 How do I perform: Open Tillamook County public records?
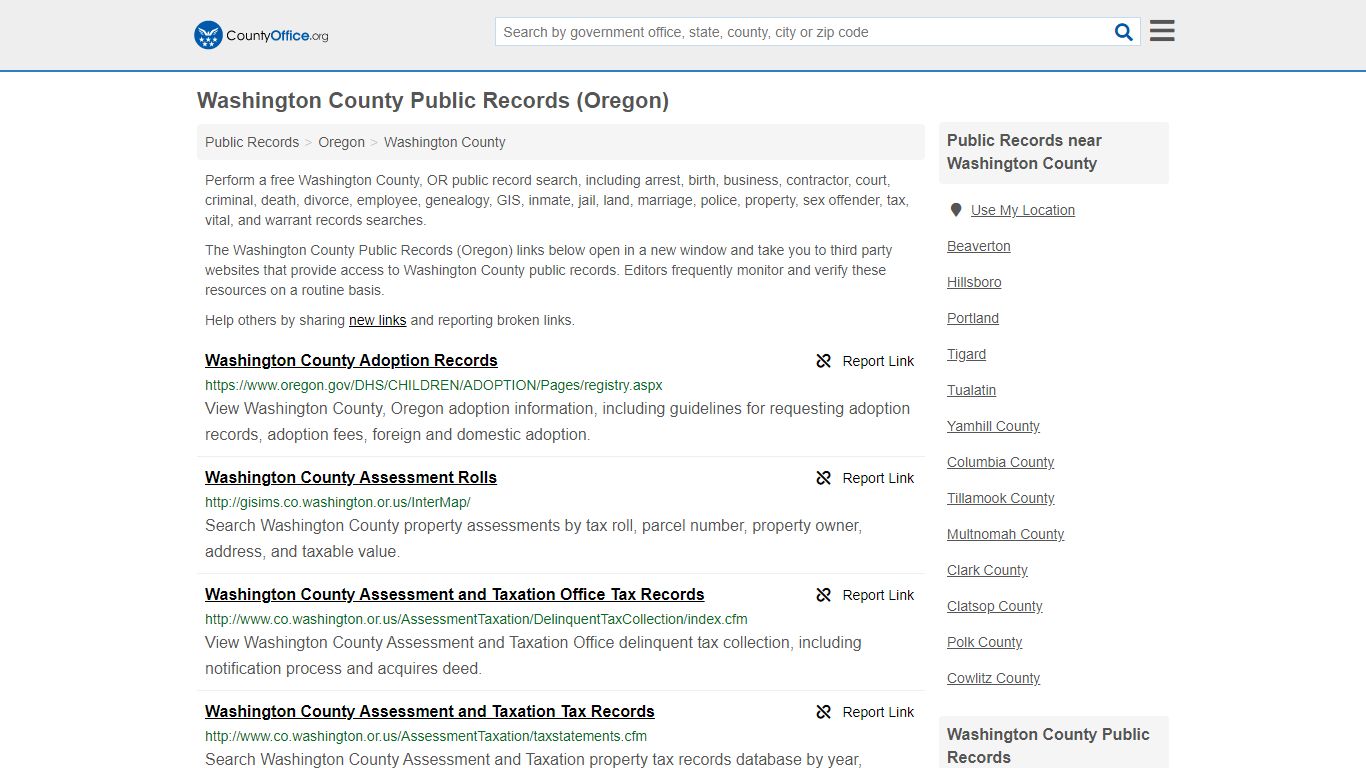click(1001, 498)
